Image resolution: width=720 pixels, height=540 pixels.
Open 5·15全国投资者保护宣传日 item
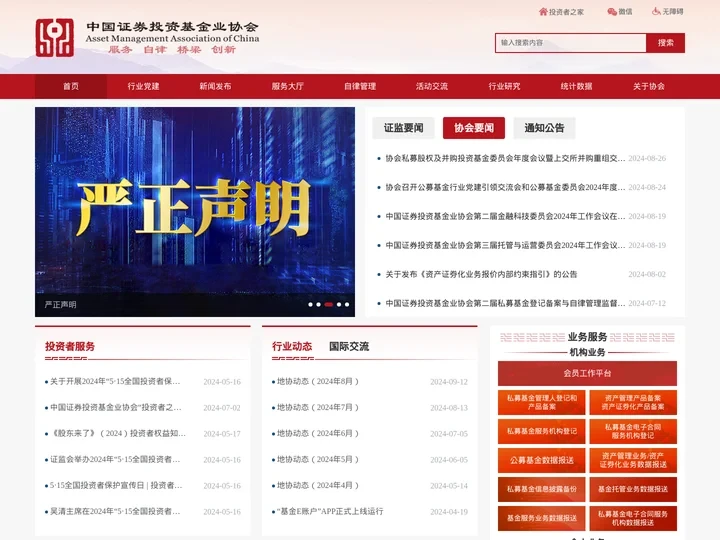(116, 485)
